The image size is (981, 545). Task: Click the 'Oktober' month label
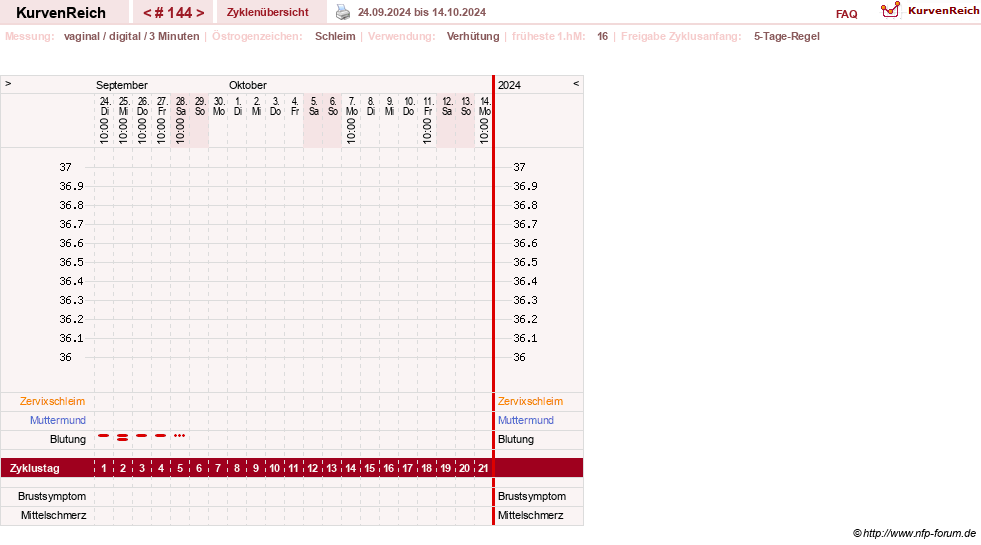248,85
